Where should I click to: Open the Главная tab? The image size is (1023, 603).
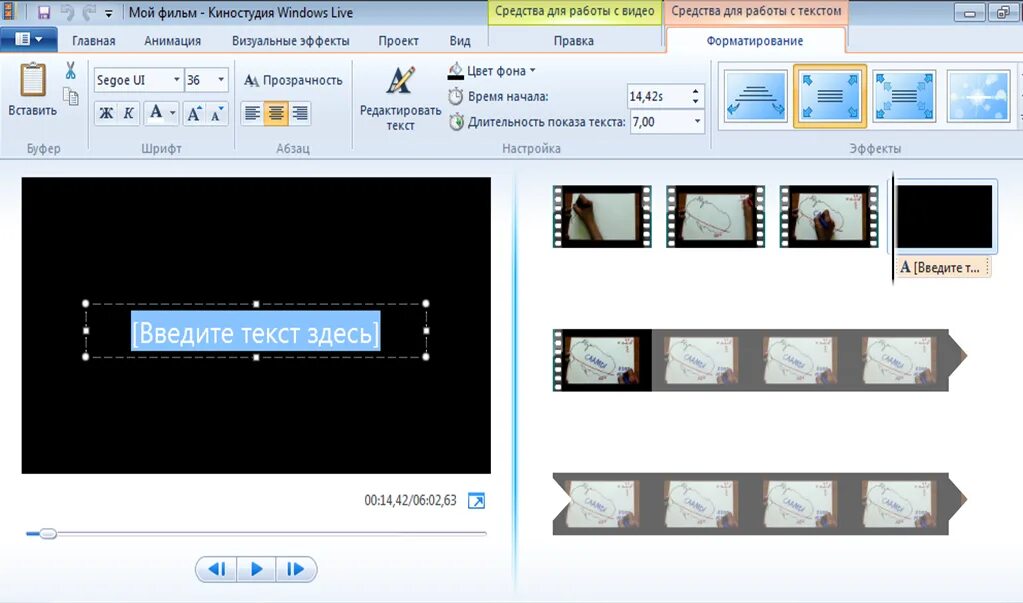coord(93,40)
